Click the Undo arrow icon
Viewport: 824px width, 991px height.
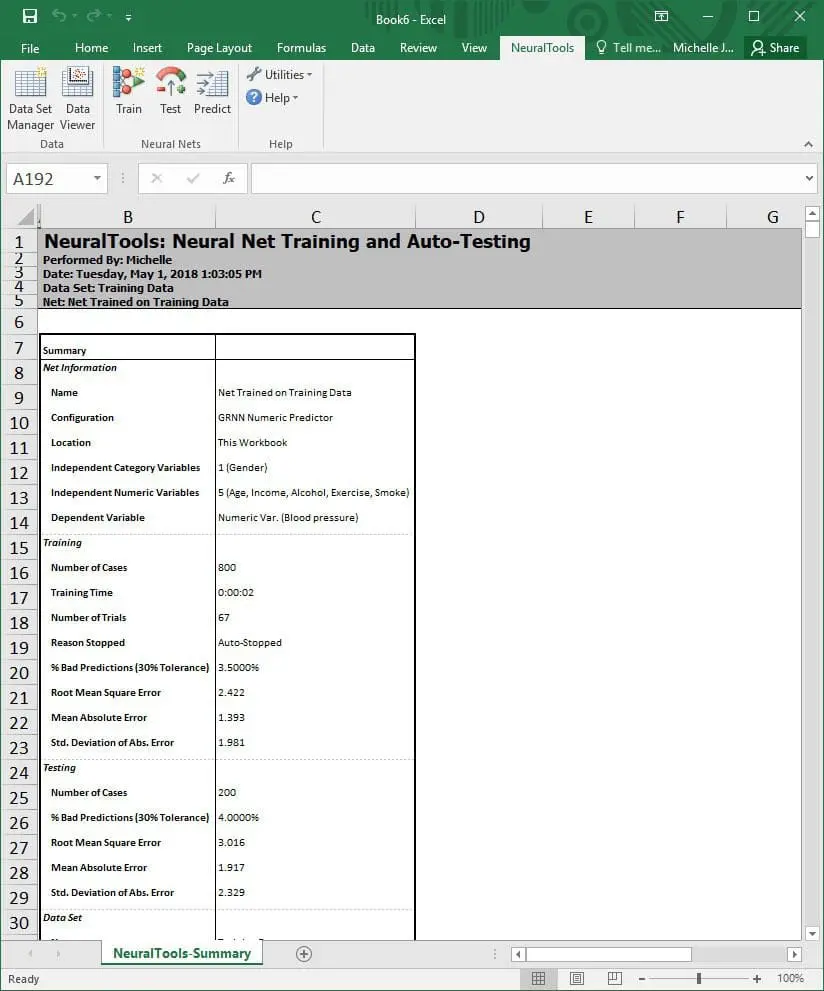pyautogui.click(x=59, y=17)
